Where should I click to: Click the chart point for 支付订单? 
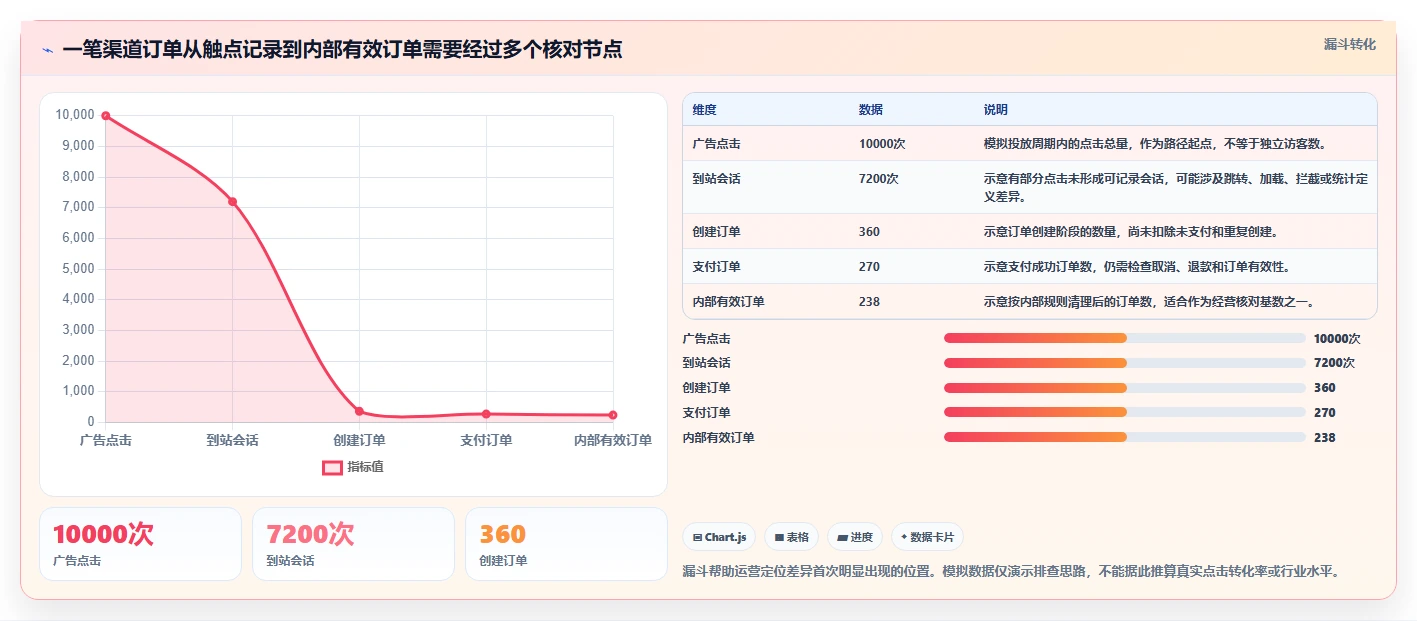point(486,414)
